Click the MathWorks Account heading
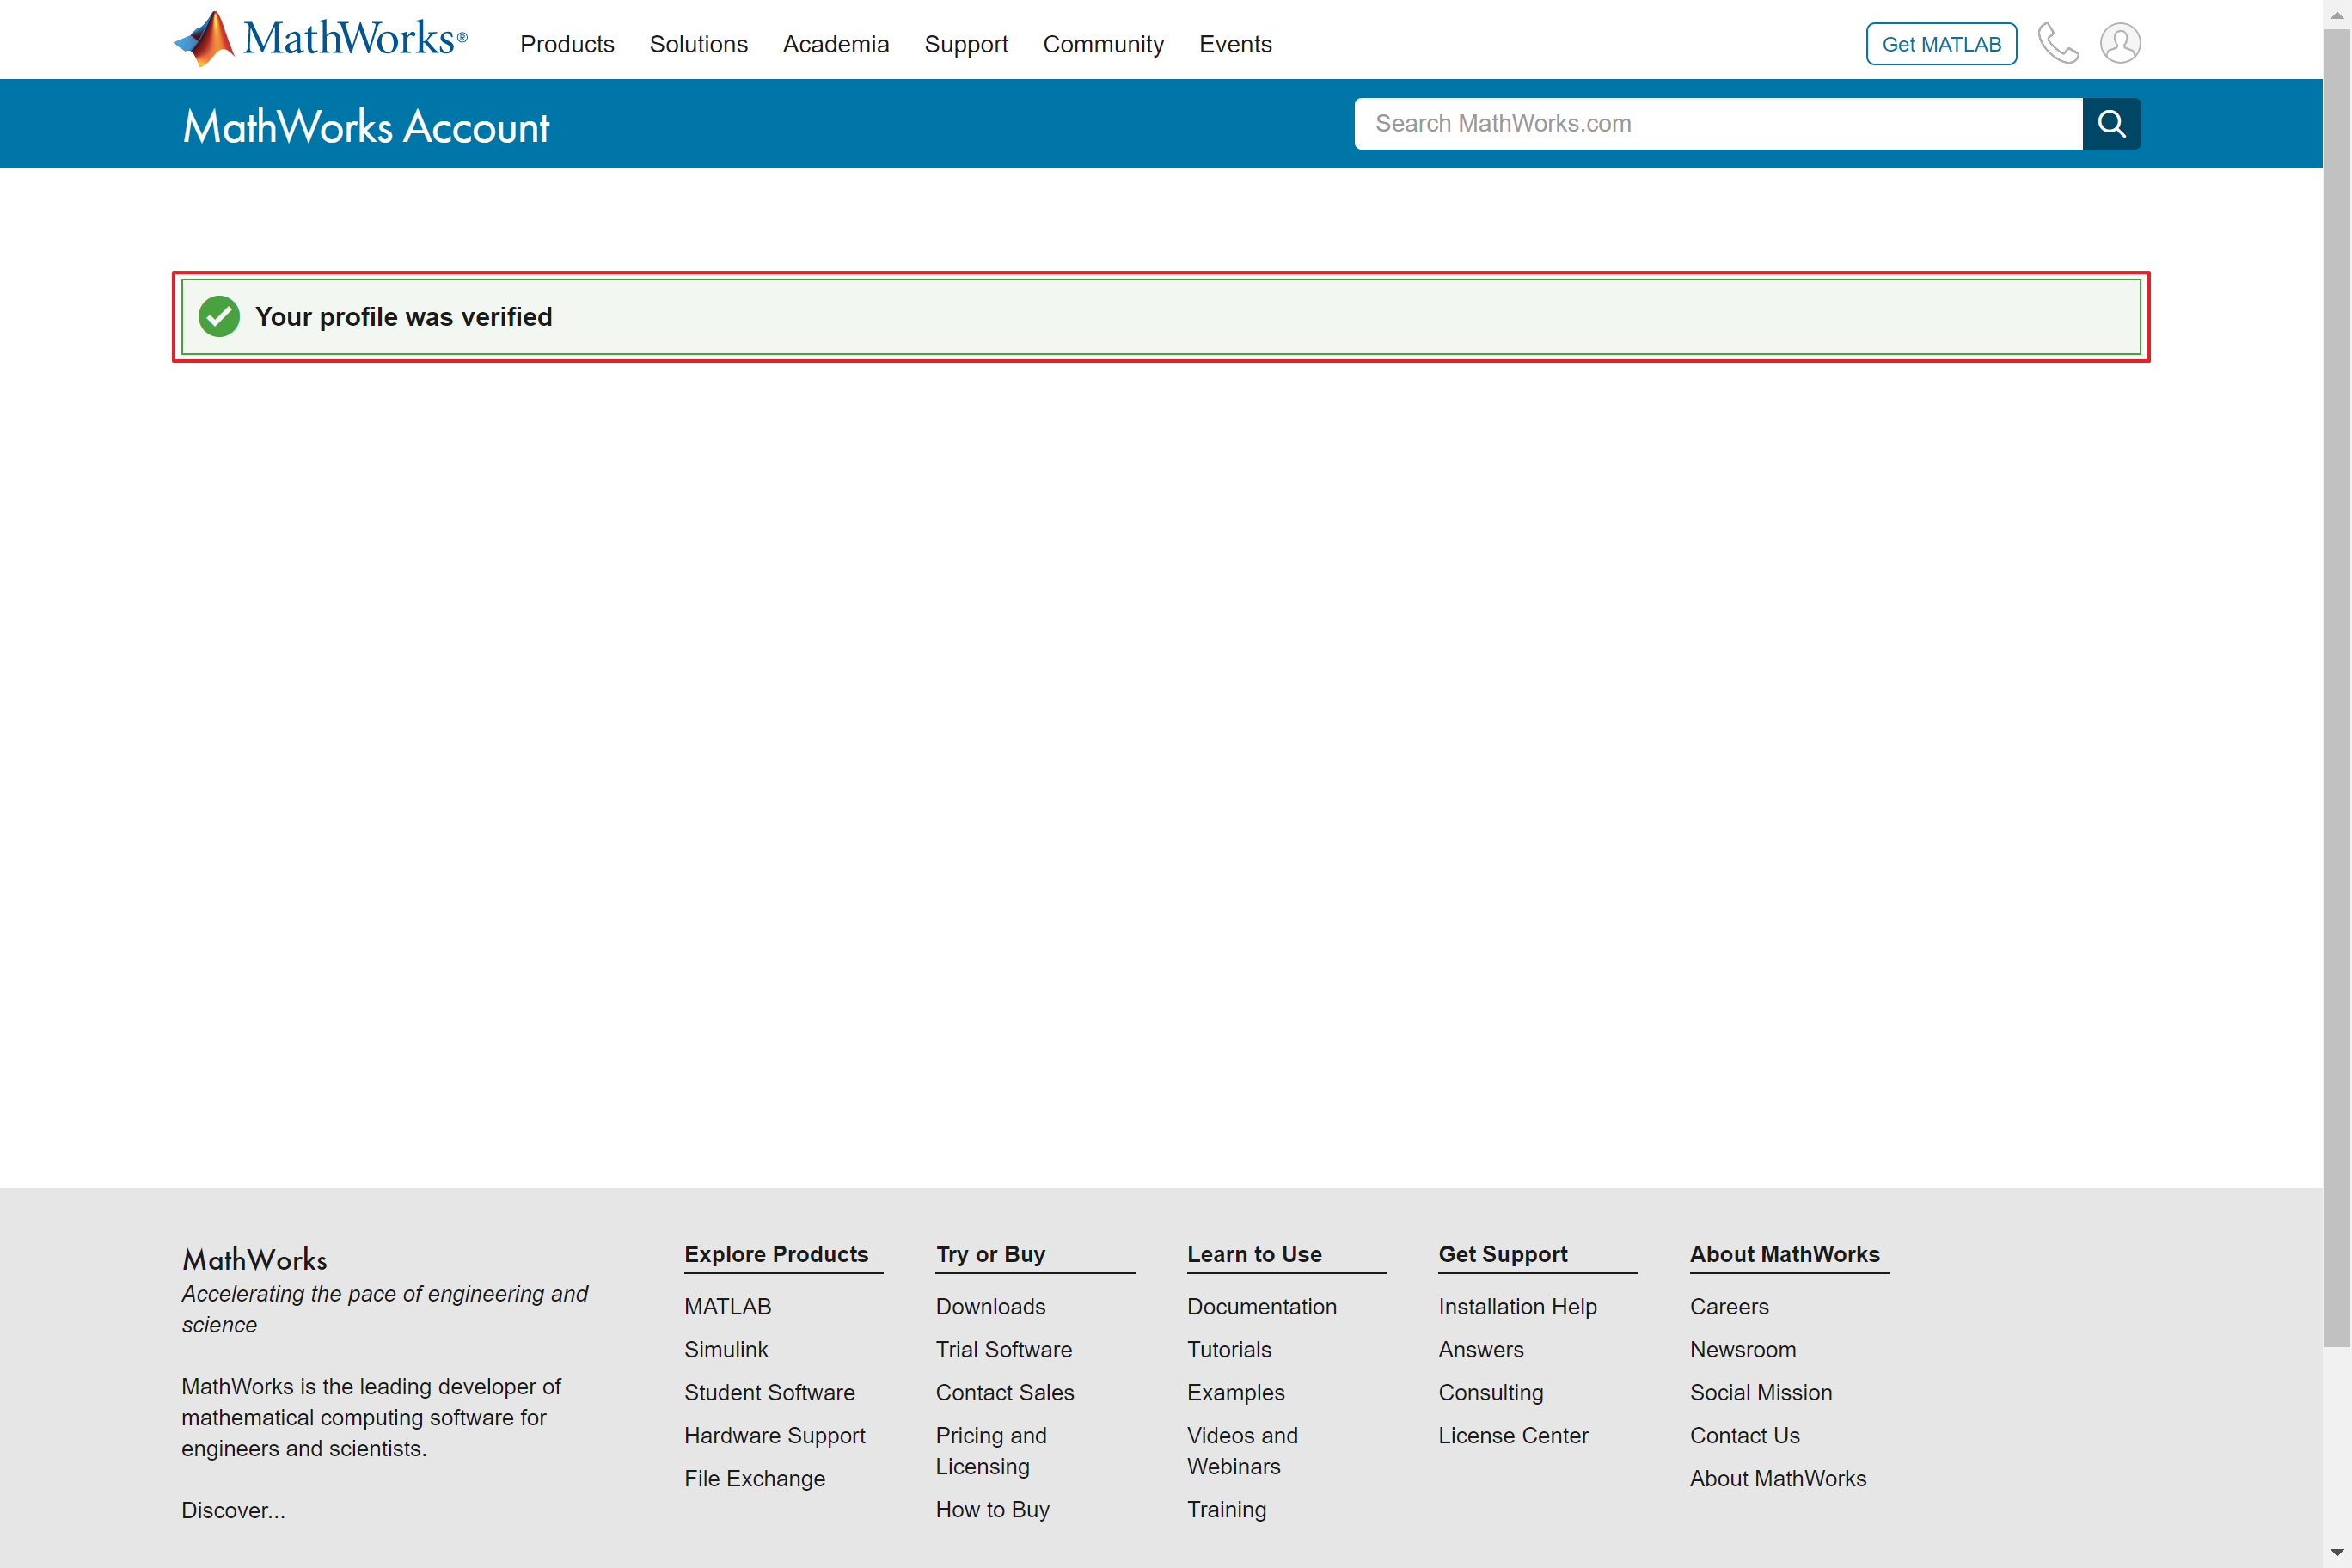The image size is (2352, 1568). [366, 127]
